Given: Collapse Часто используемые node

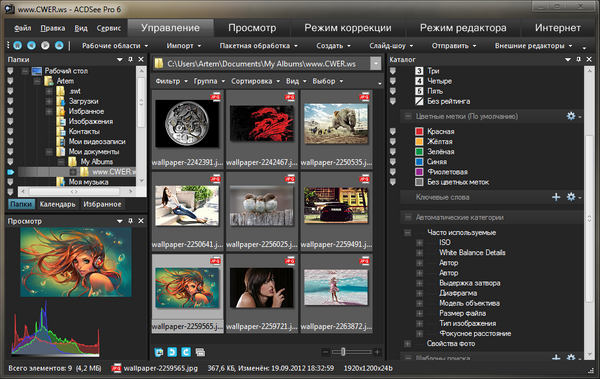Looking at the screenshot, I should 408,232.
